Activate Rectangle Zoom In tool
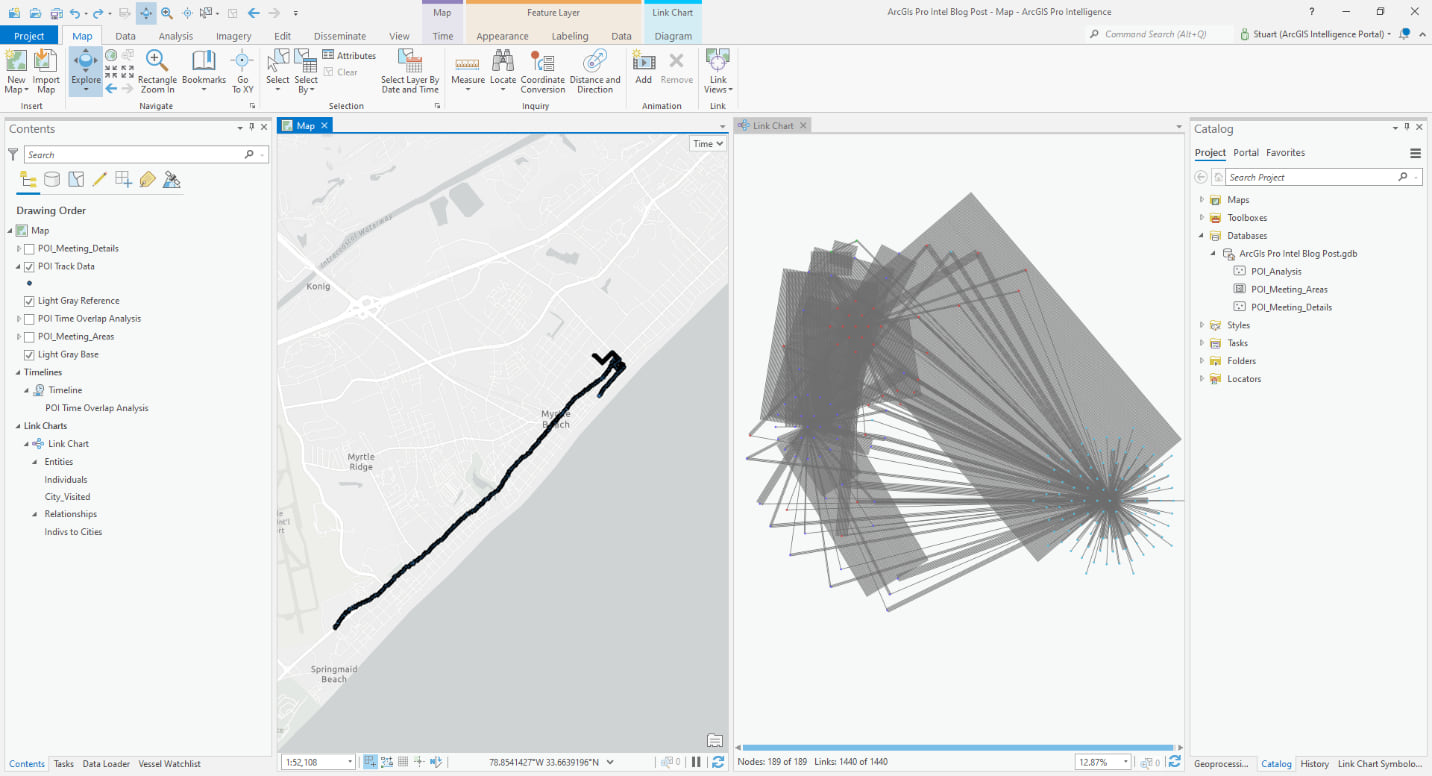1432x776 pixels. [x=157, y=70]
